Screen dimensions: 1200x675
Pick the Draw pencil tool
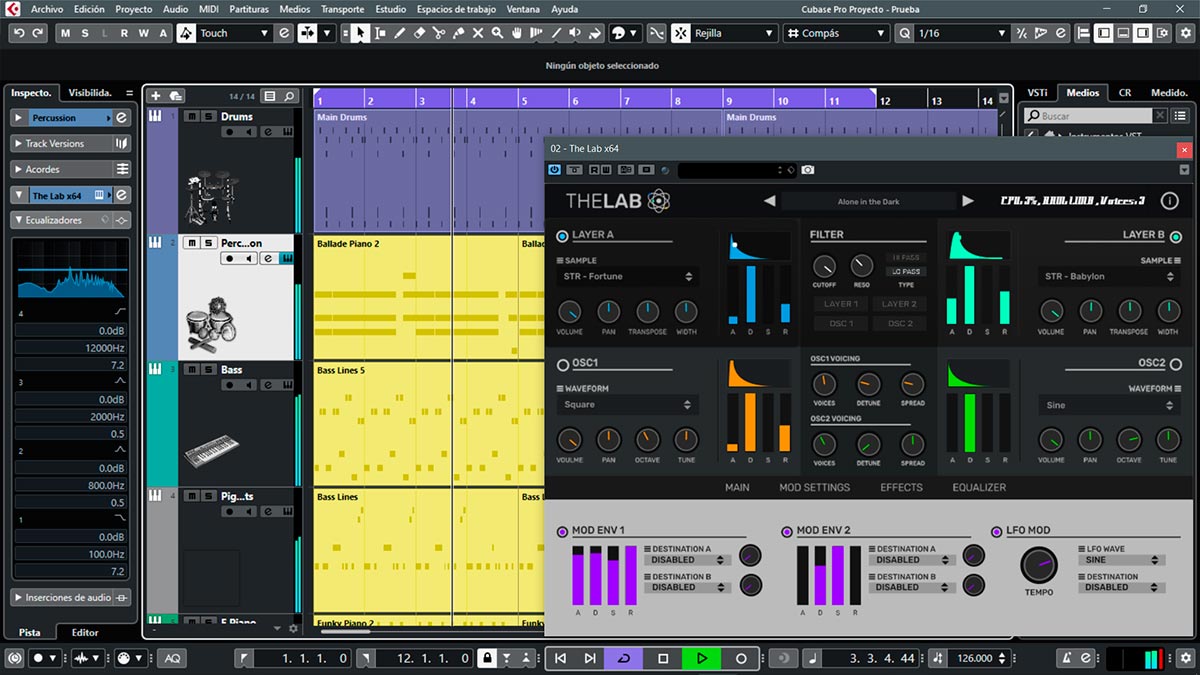[400, 33]
